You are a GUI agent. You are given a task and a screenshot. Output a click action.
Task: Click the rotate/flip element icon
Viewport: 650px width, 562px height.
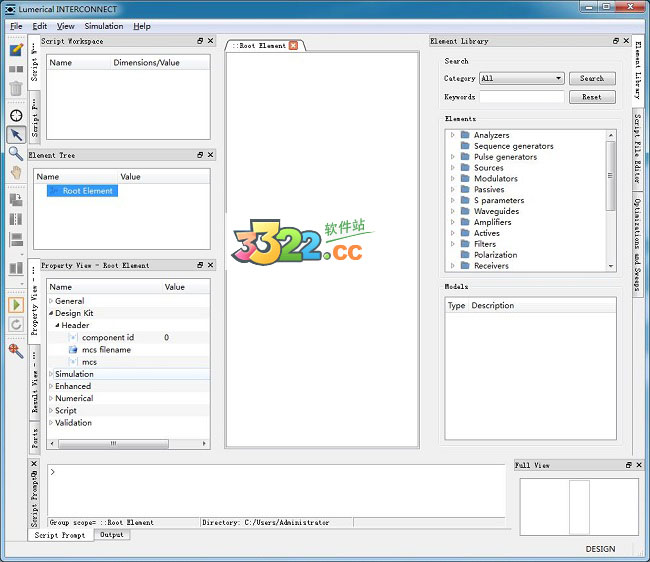(16, 200)
